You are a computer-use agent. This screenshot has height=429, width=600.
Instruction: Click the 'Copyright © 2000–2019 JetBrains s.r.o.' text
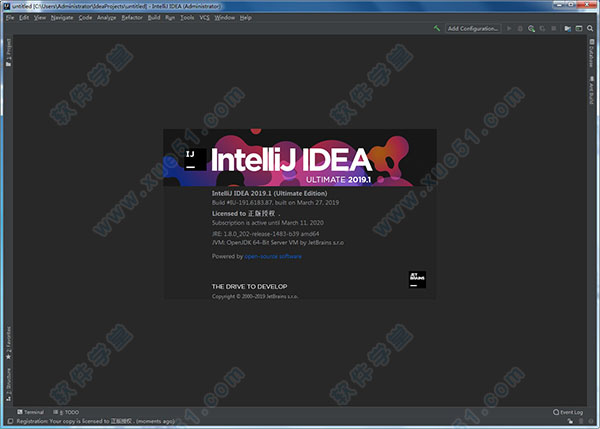(255, 297)
